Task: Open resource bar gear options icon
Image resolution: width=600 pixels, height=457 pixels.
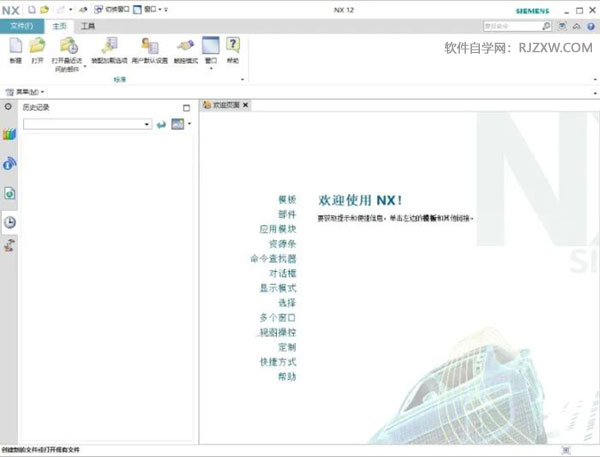Action: coord(8,106)
